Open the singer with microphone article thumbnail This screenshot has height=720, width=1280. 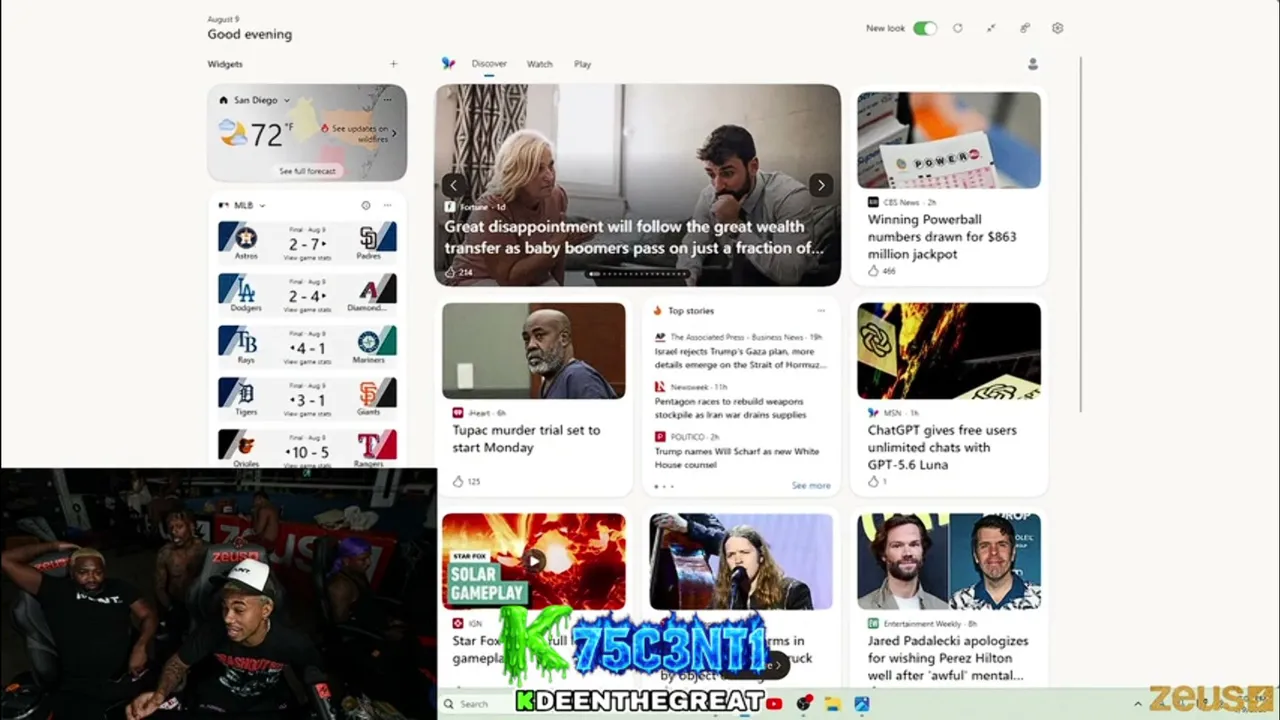[741, 561]
